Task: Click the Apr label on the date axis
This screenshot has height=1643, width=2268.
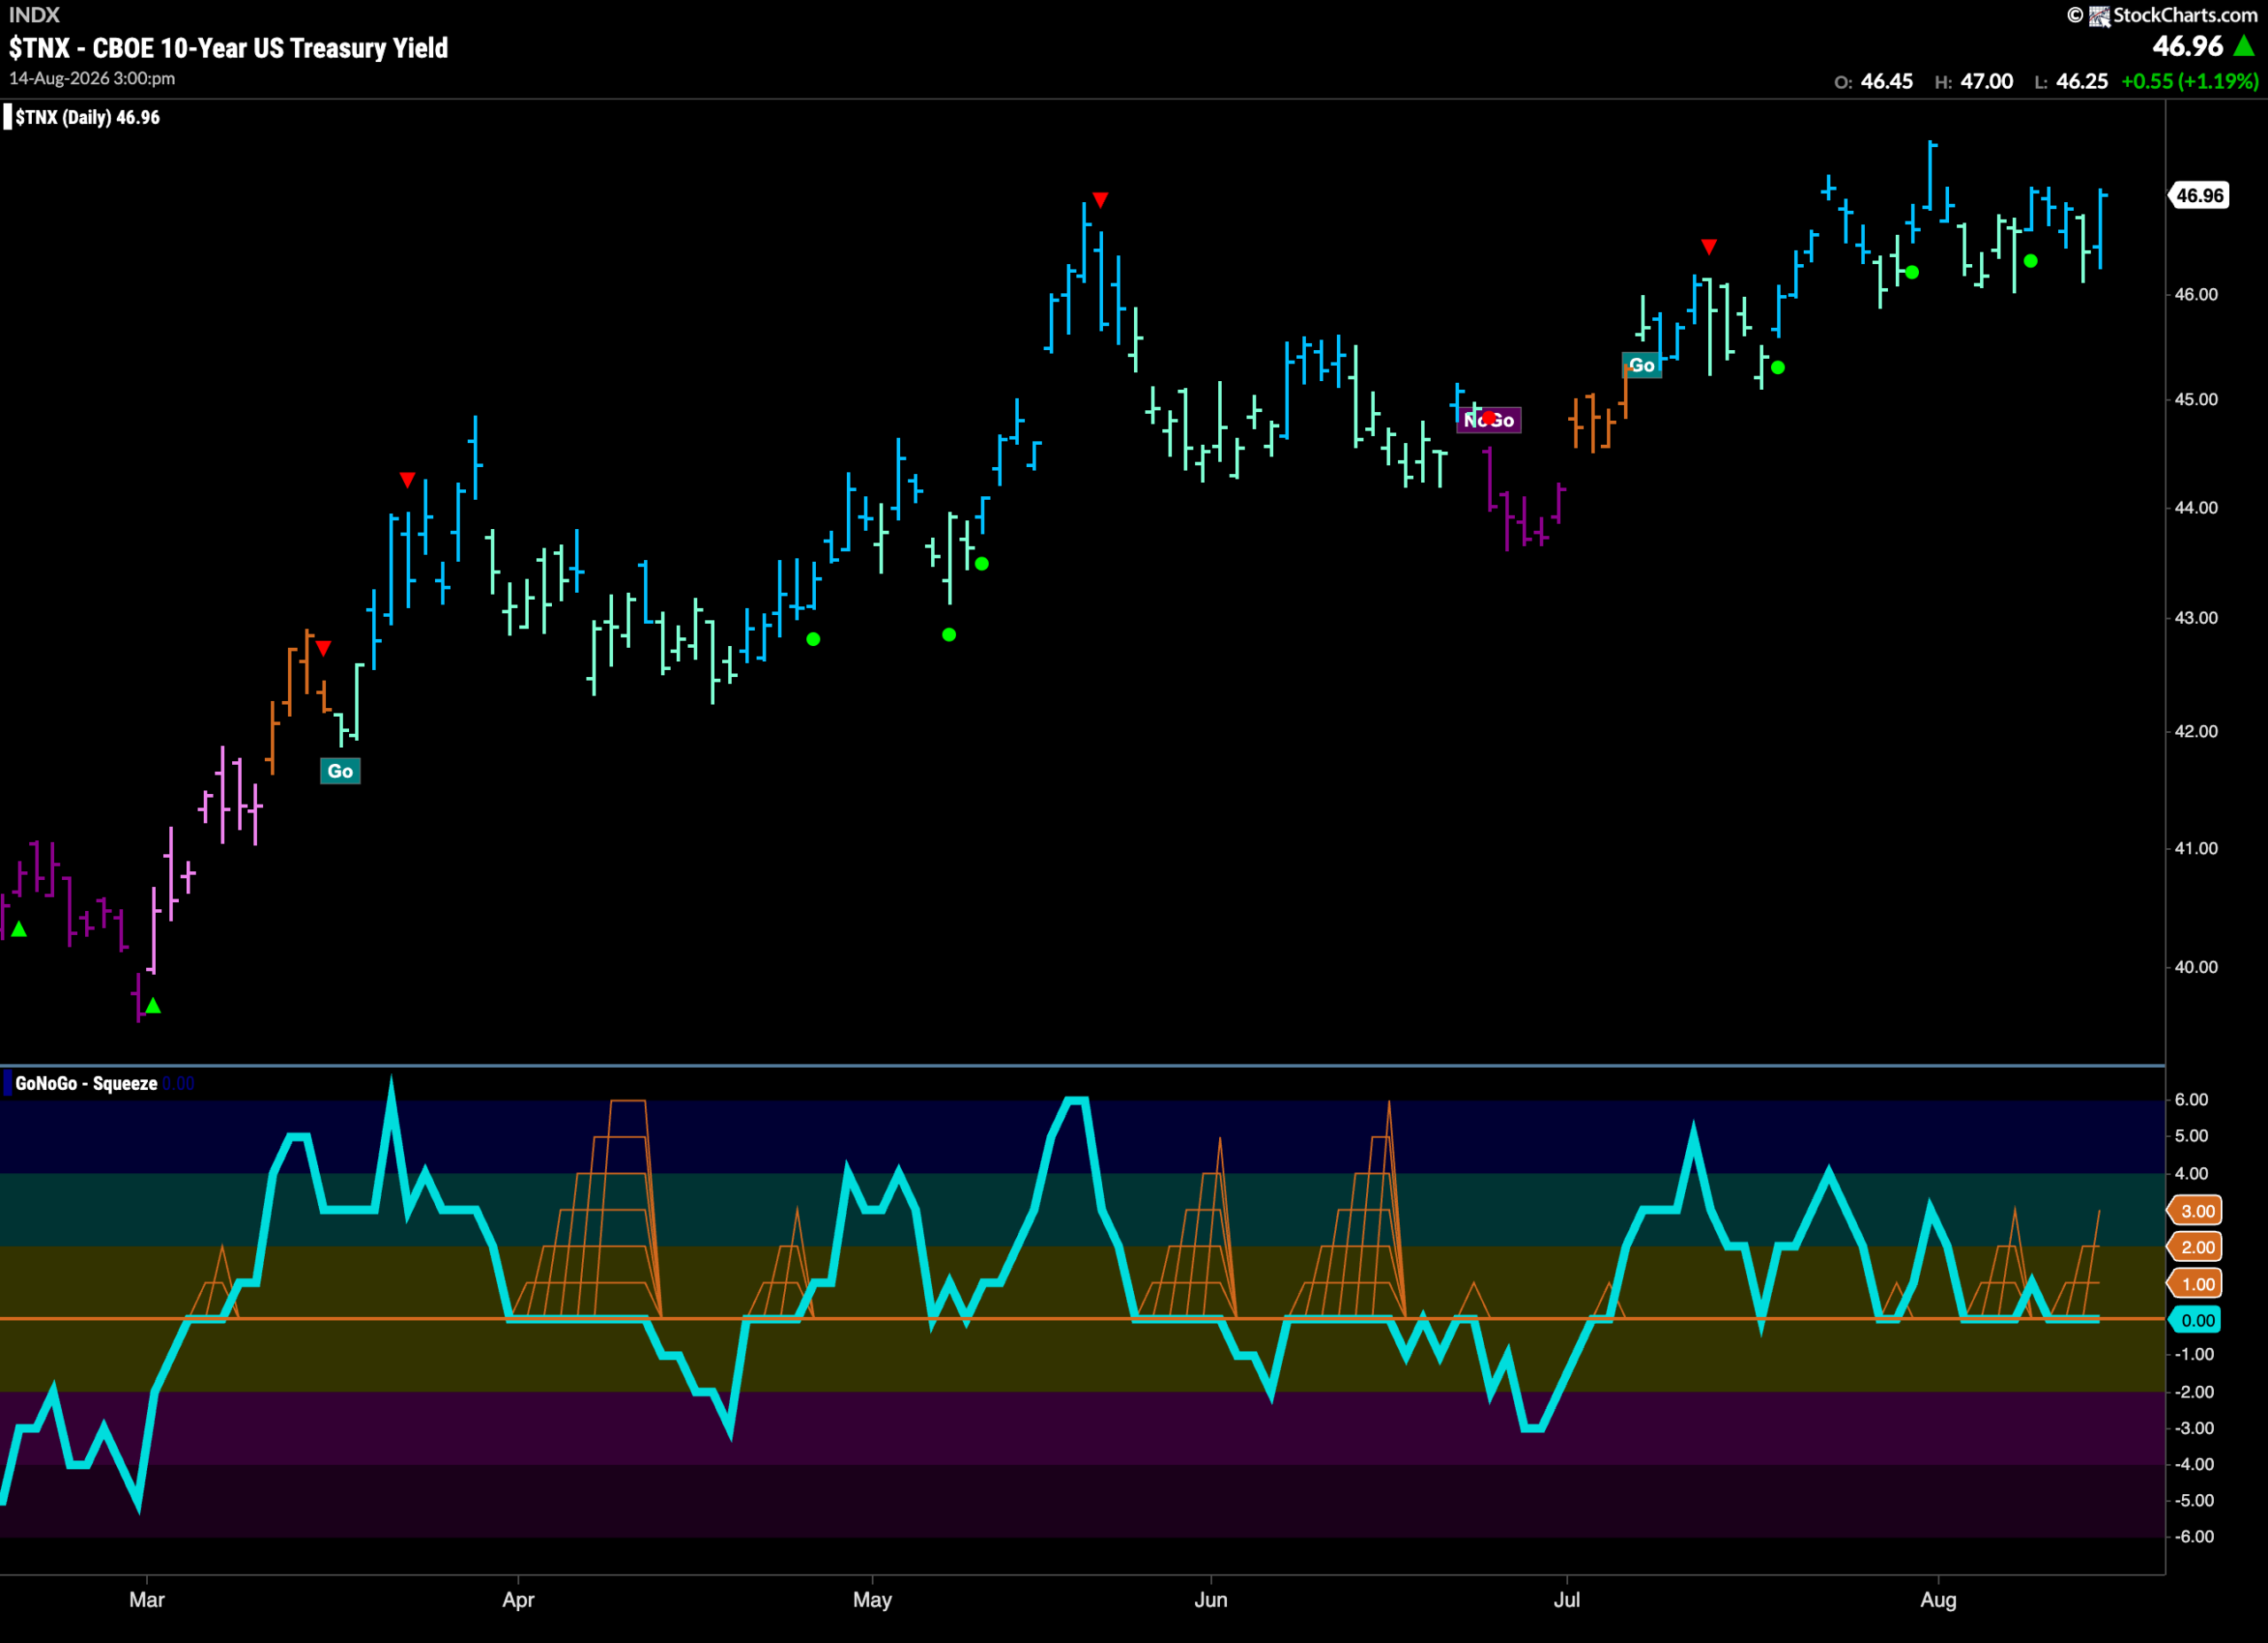Action: coord(518,1599)
